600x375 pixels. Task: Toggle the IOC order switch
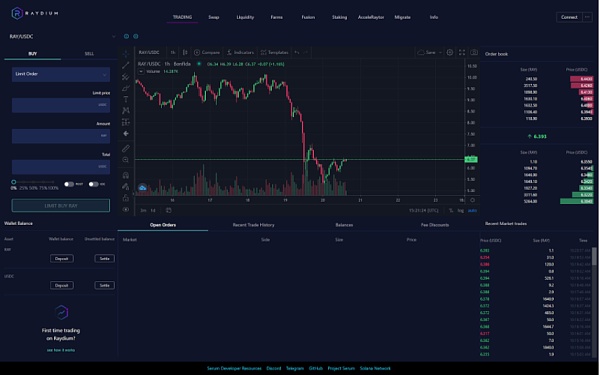[x=93, y=184]
